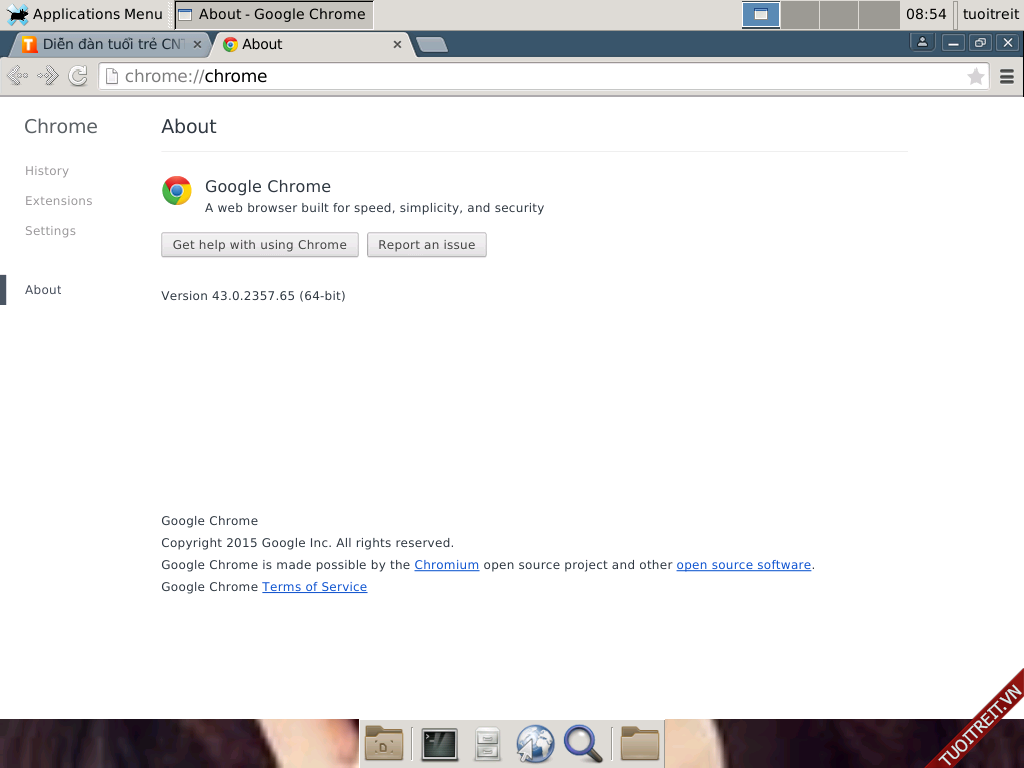Viewport: 1024px width, 768px height.
Task: Go to Settings in the sidebar
Action: (50, 231)
